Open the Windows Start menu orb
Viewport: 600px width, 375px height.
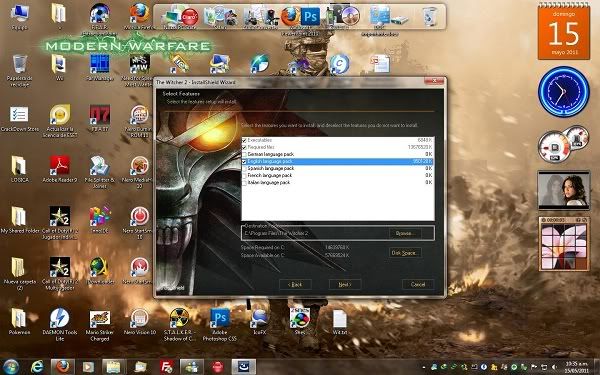coord(11,367)
